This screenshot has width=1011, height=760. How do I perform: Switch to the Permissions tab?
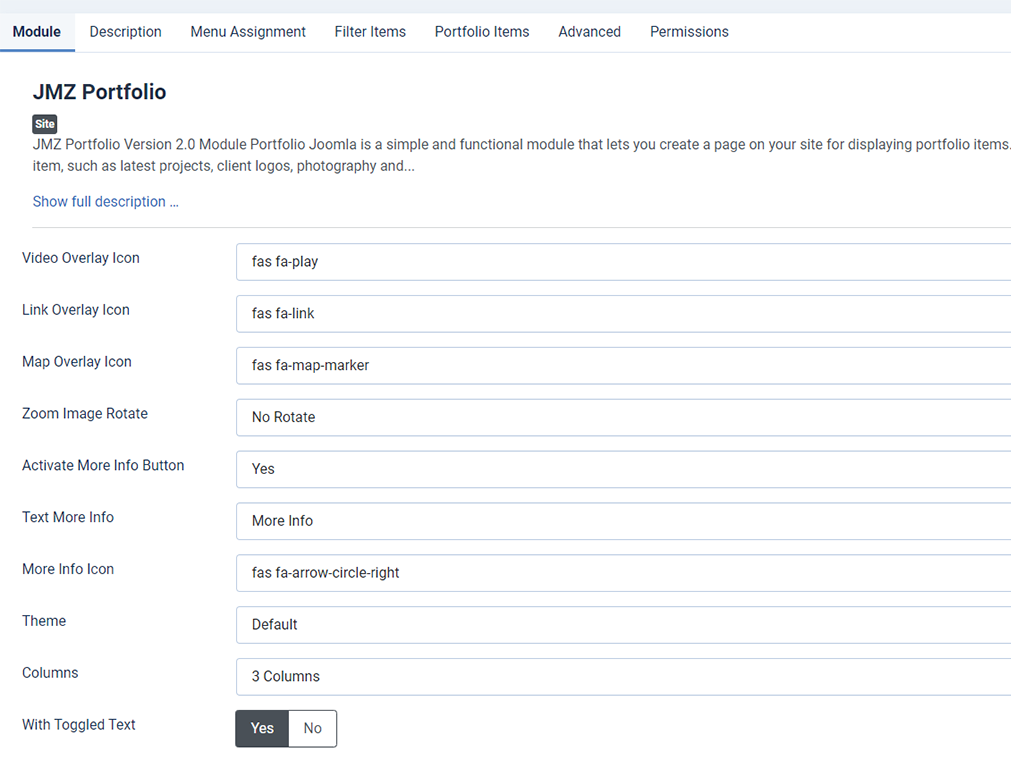point(689,32)
